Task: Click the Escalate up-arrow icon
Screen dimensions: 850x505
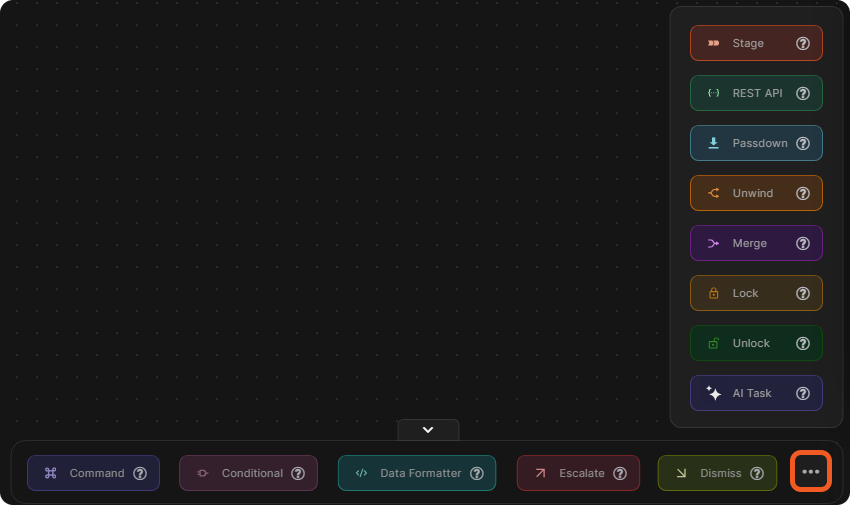Action: pyautogui.click(x=540, y=473)
